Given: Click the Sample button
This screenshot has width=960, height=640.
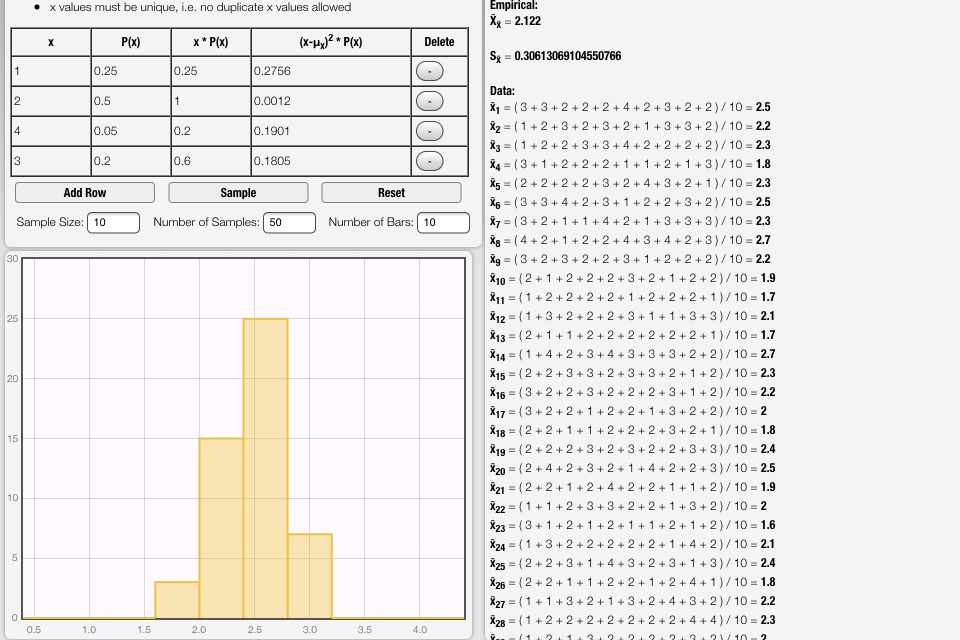Looking at the screenshot, I should click(x=238, y=192).
